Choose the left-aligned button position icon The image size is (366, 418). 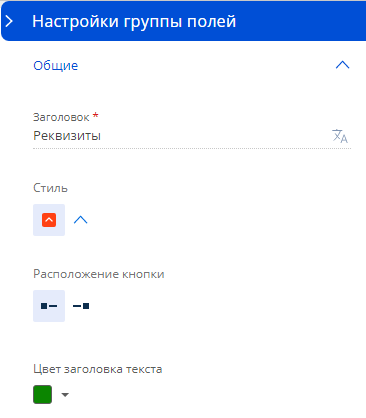click(49, 306)
